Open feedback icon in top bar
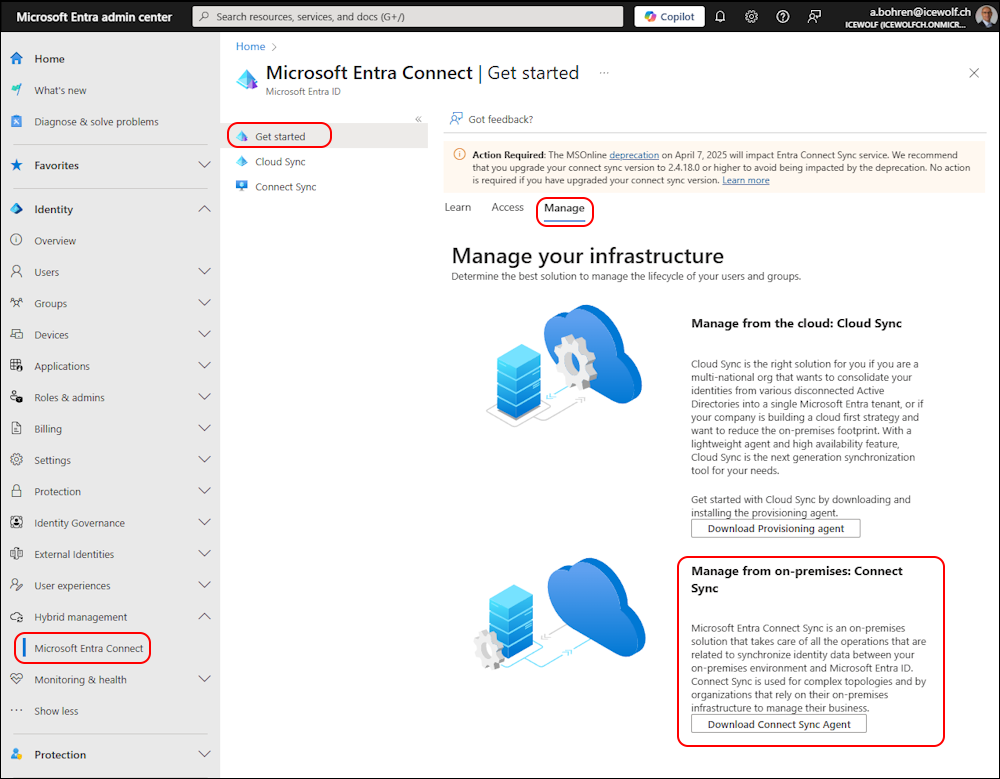Image resolution: width=1000 pixels, height=779 pixels. [x=814, y=17]
